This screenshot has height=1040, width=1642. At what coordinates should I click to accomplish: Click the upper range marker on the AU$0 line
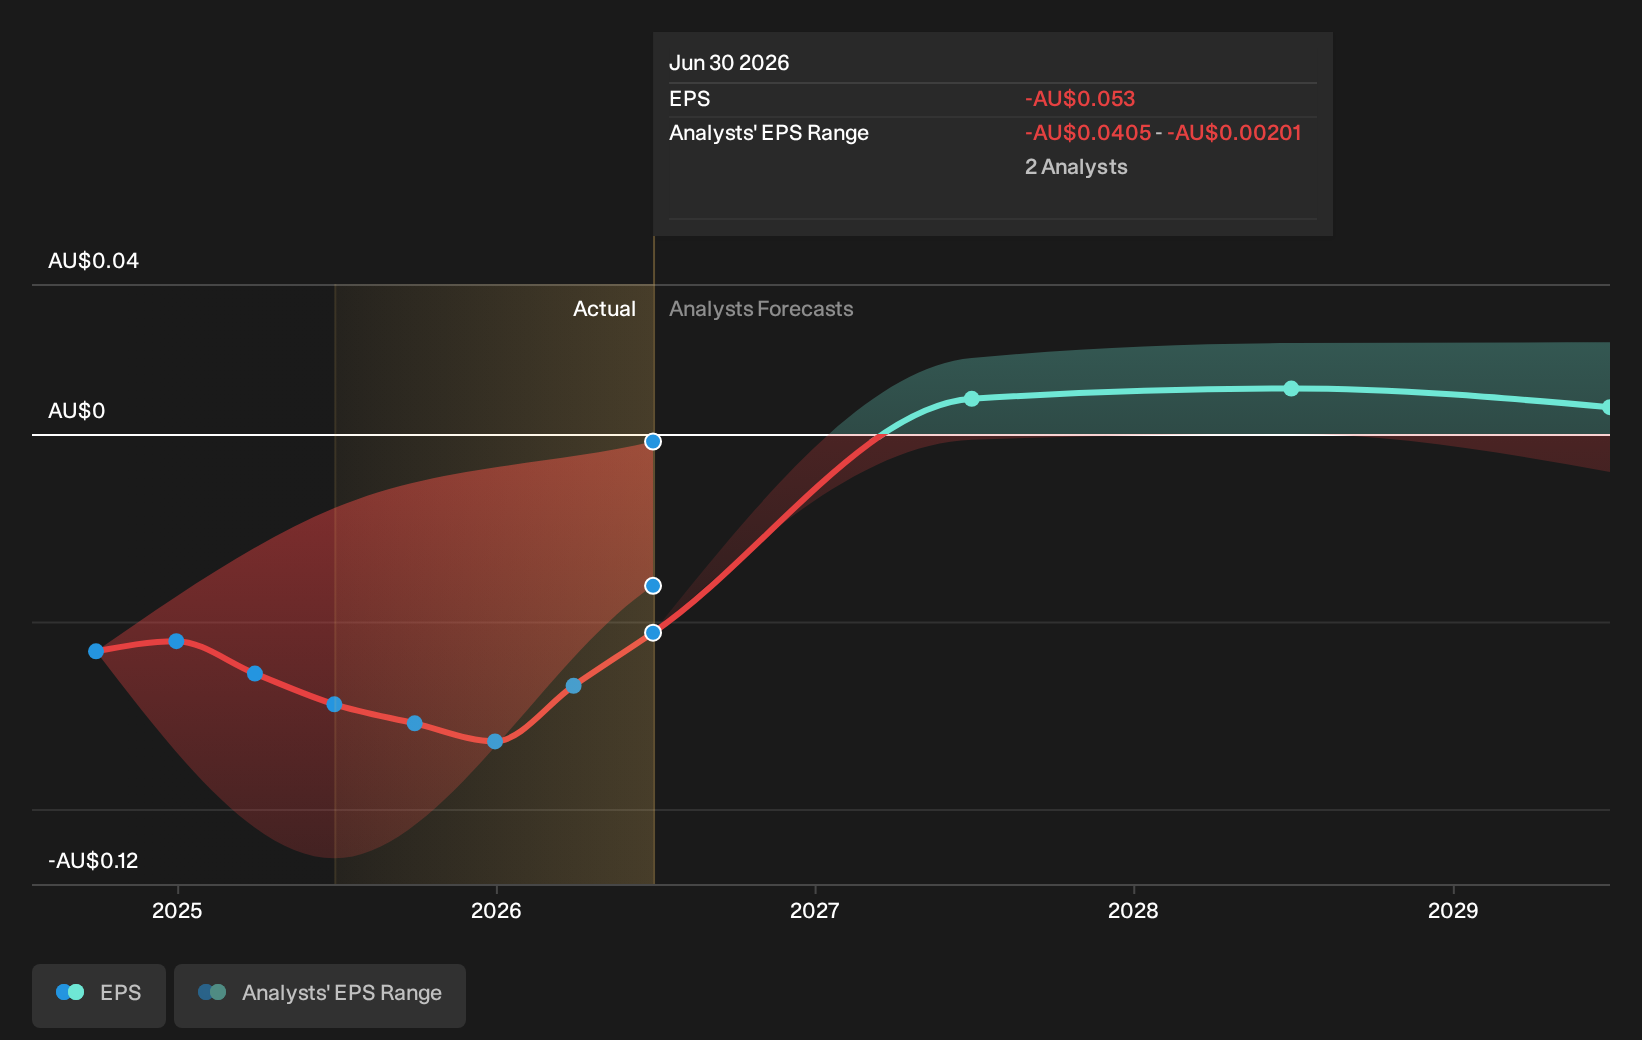point(653,441)
